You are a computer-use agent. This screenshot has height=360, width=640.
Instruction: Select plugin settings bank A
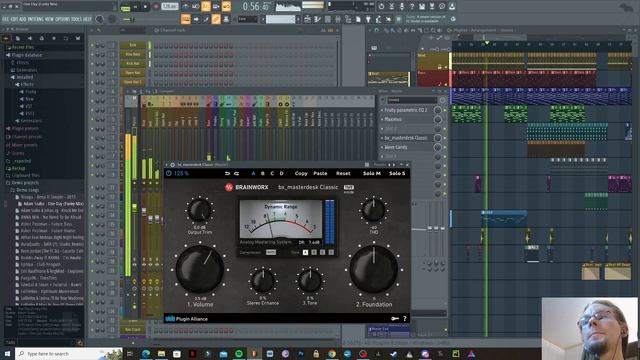253,173
